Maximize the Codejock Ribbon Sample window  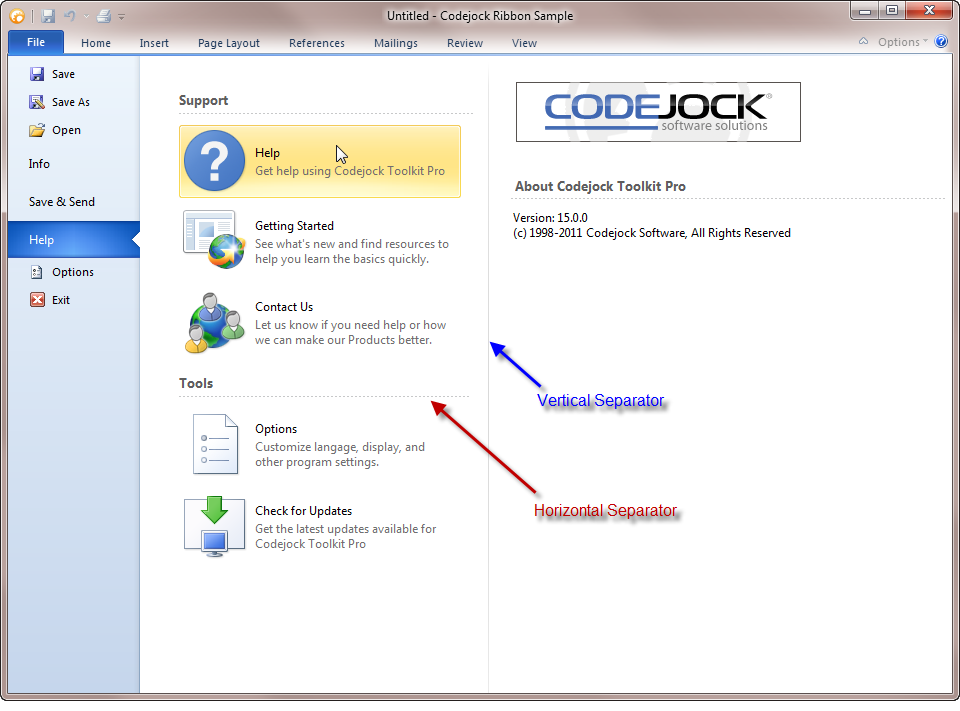(891, 10)
